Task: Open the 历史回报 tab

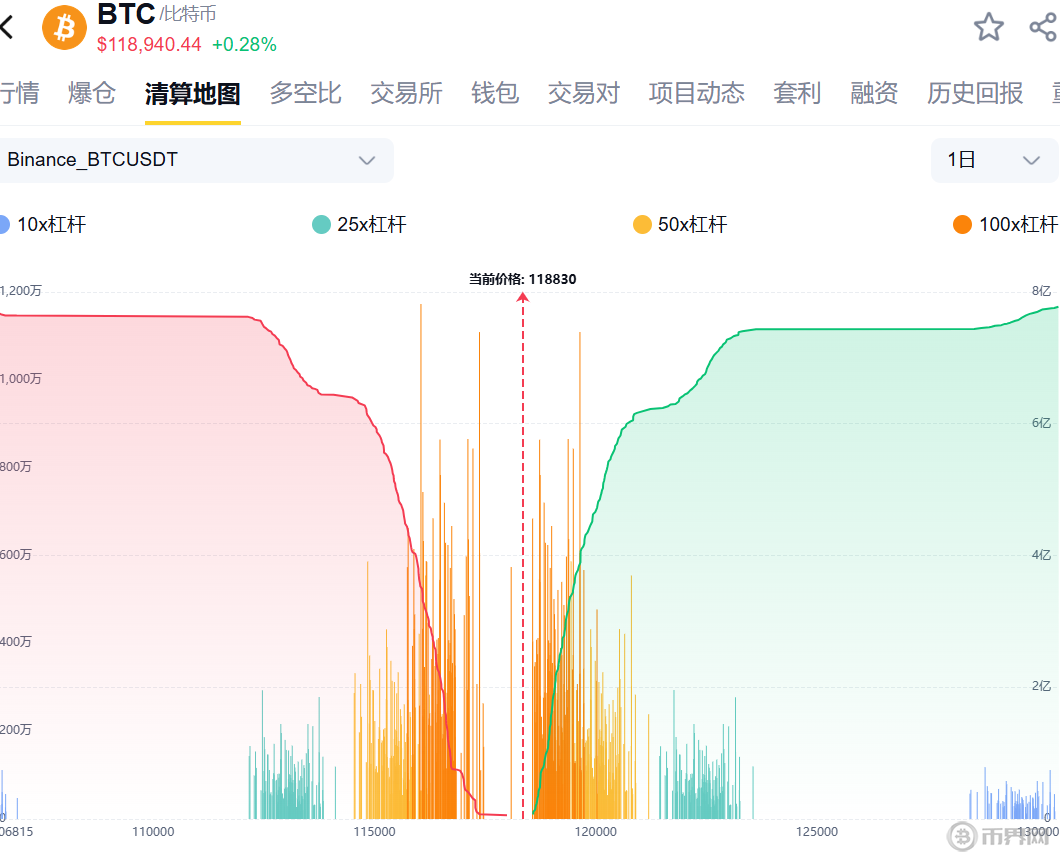Action: click(x=975, y=94)
